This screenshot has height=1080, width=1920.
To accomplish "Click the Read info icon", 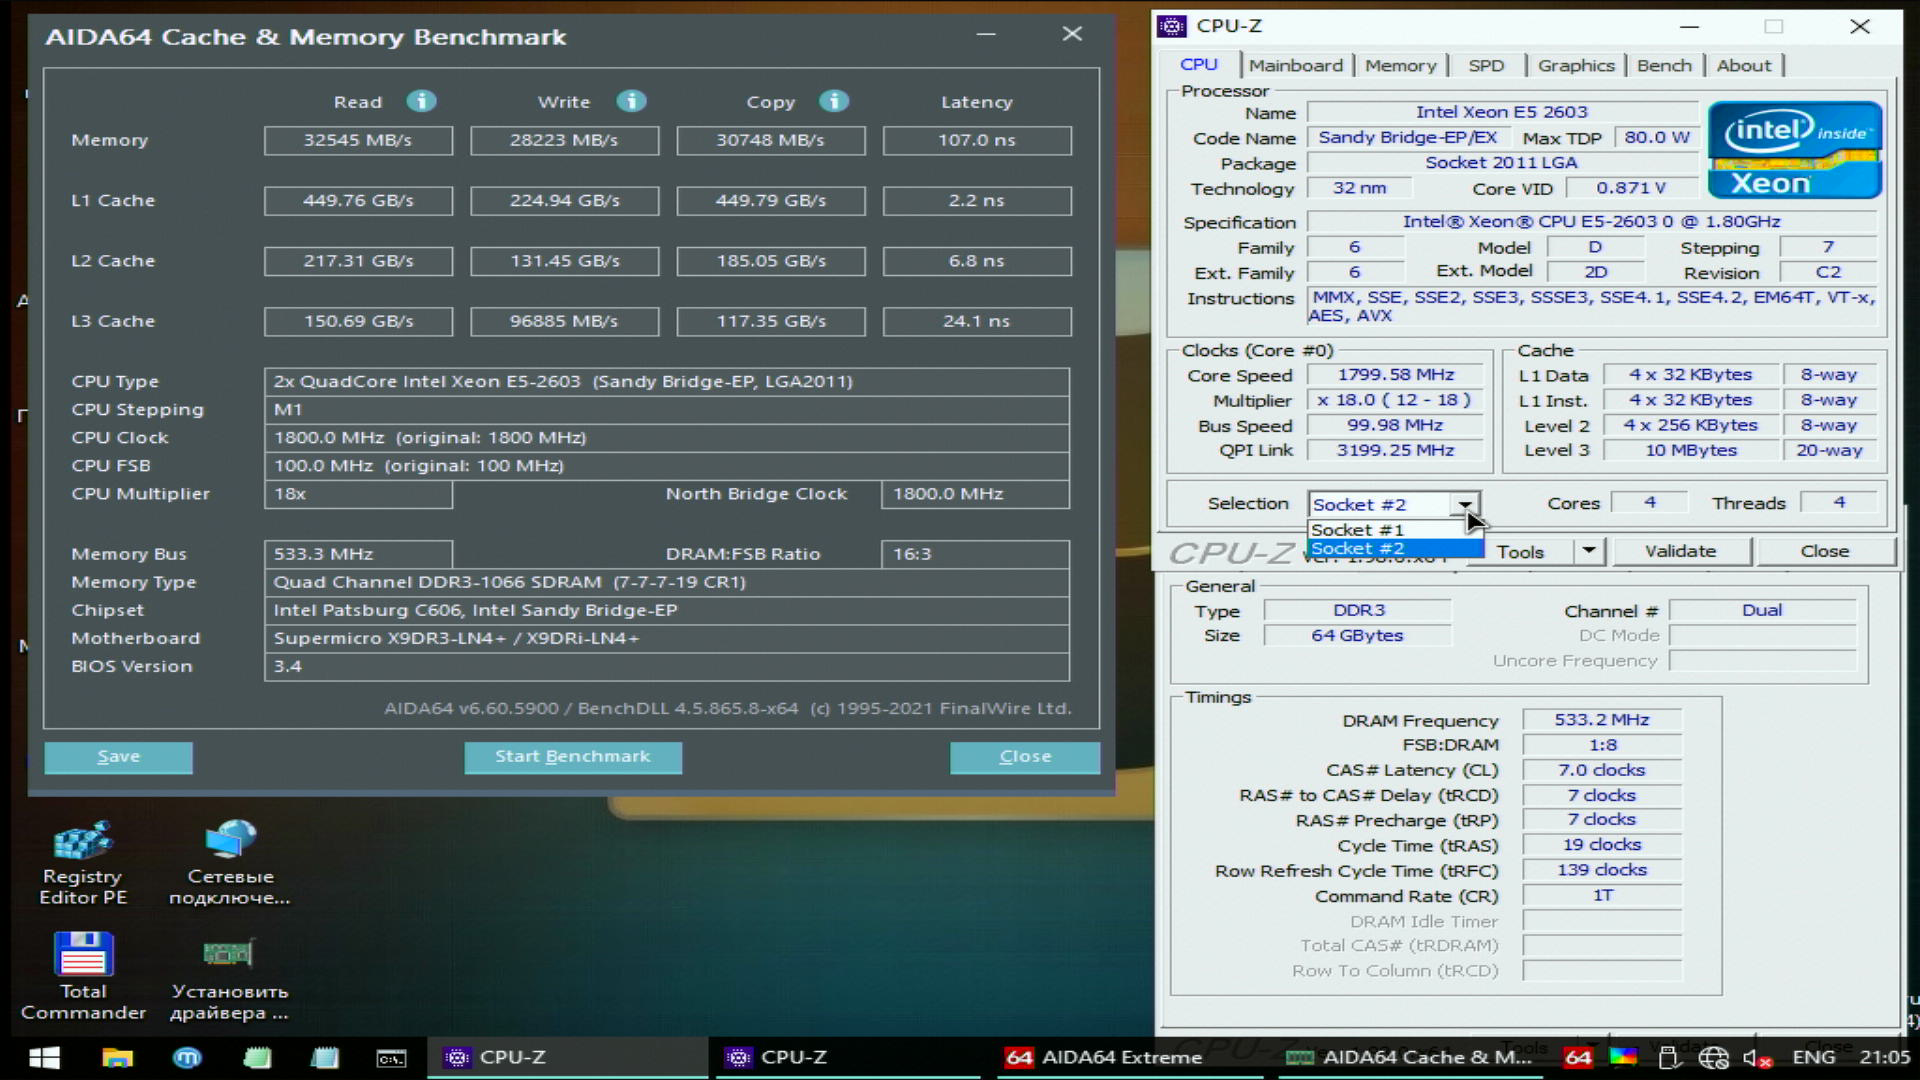I will tap(421, 101).
